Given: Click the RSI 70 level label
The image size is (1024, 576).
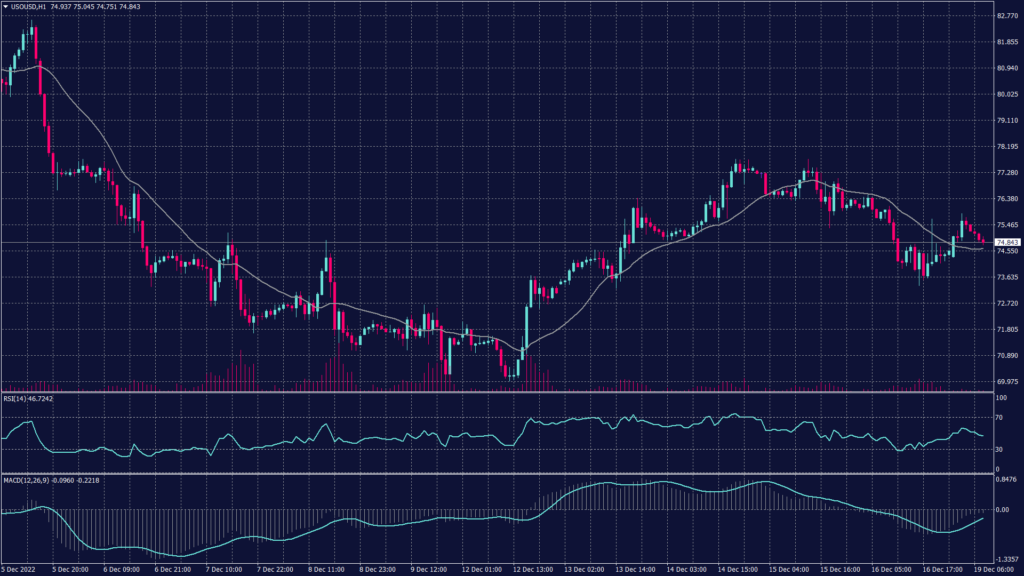Looking at the screenshot, I should click(x=999, y=417).
